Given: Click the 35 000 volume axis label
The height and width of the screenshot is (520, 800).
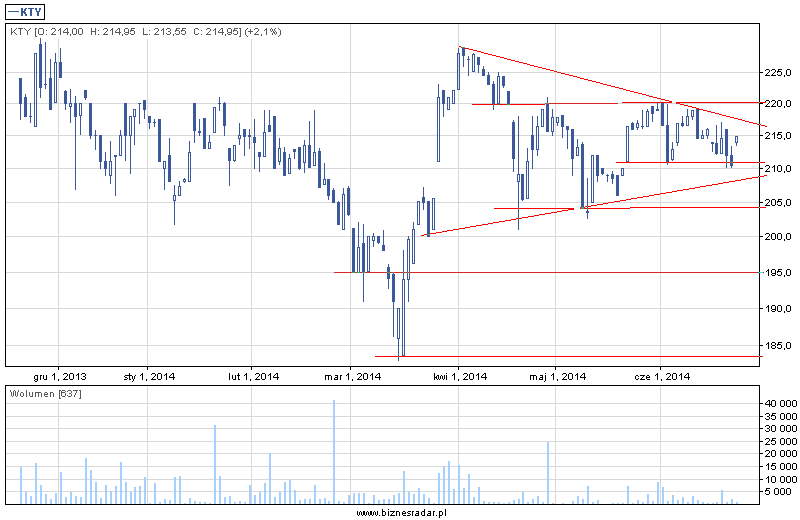Looking at the screenshot, I should click(x=781, y=416).
